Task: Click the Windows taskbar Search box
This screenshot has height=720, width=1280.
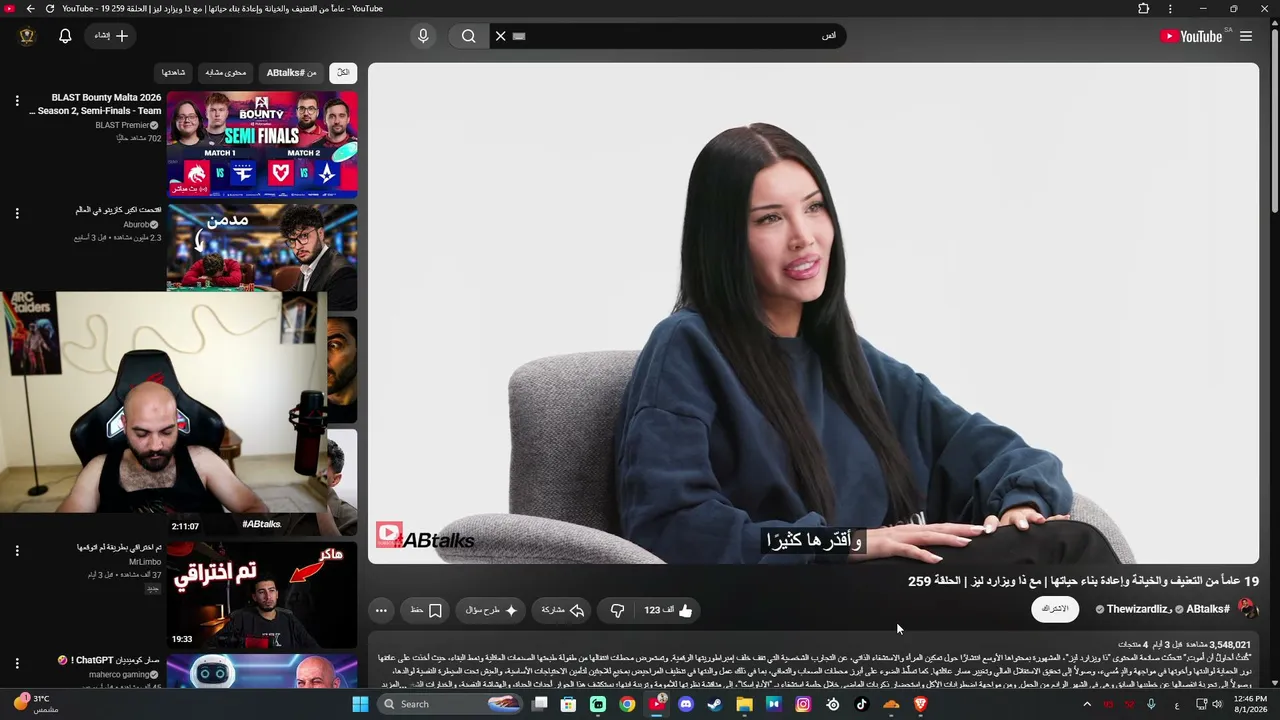Action: [x=448, y=704]
